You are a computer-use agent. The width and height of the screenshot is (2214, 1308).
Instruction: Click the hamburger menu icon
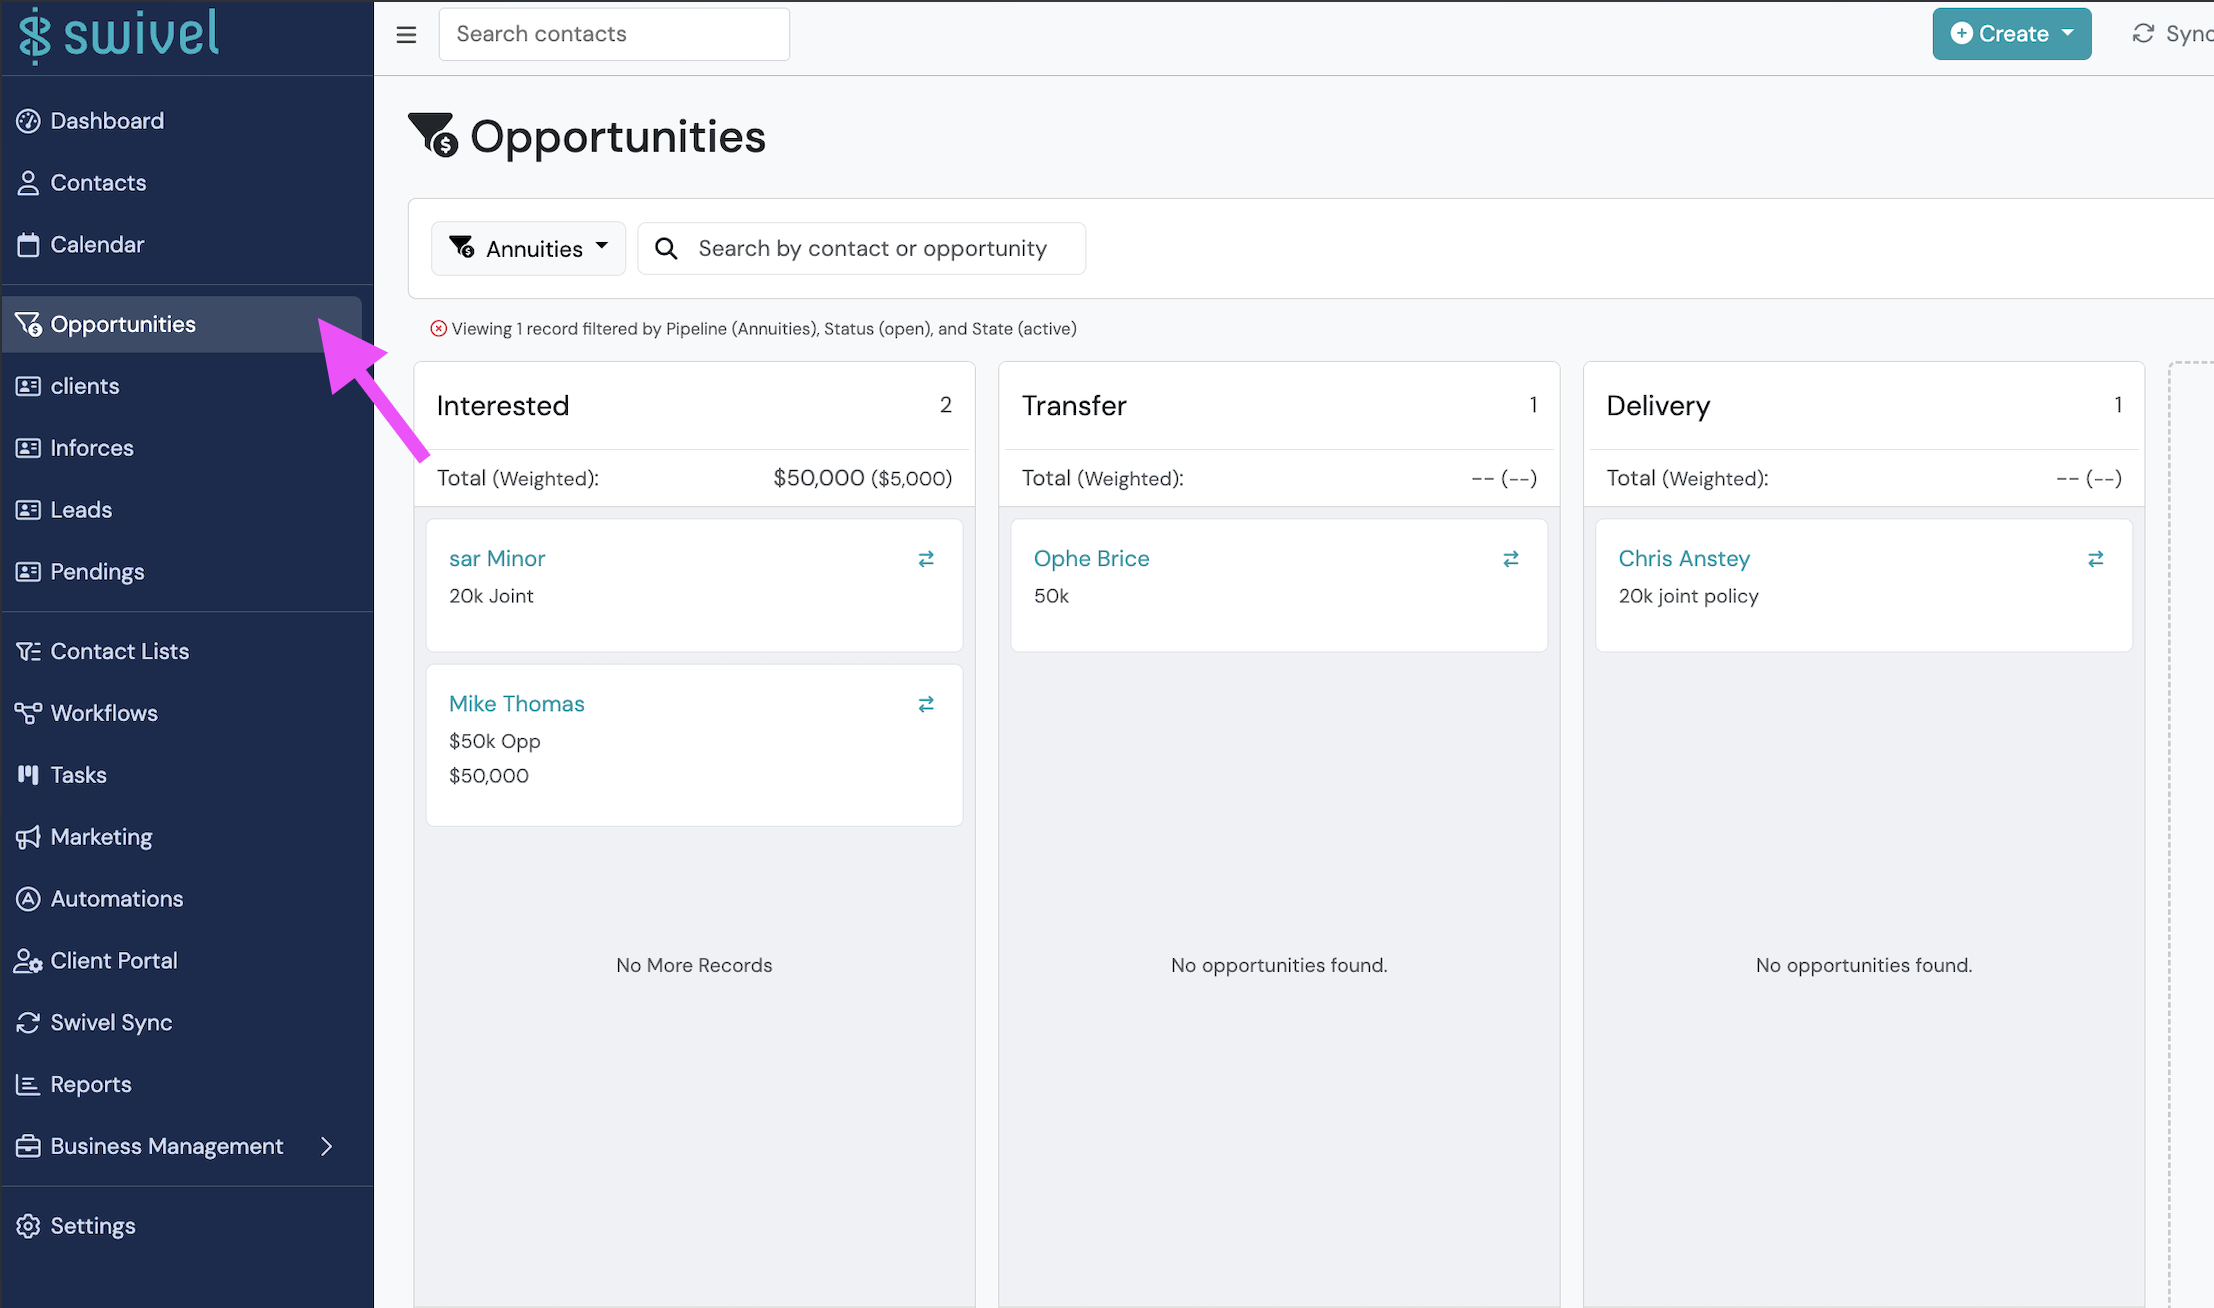(406, 35)
